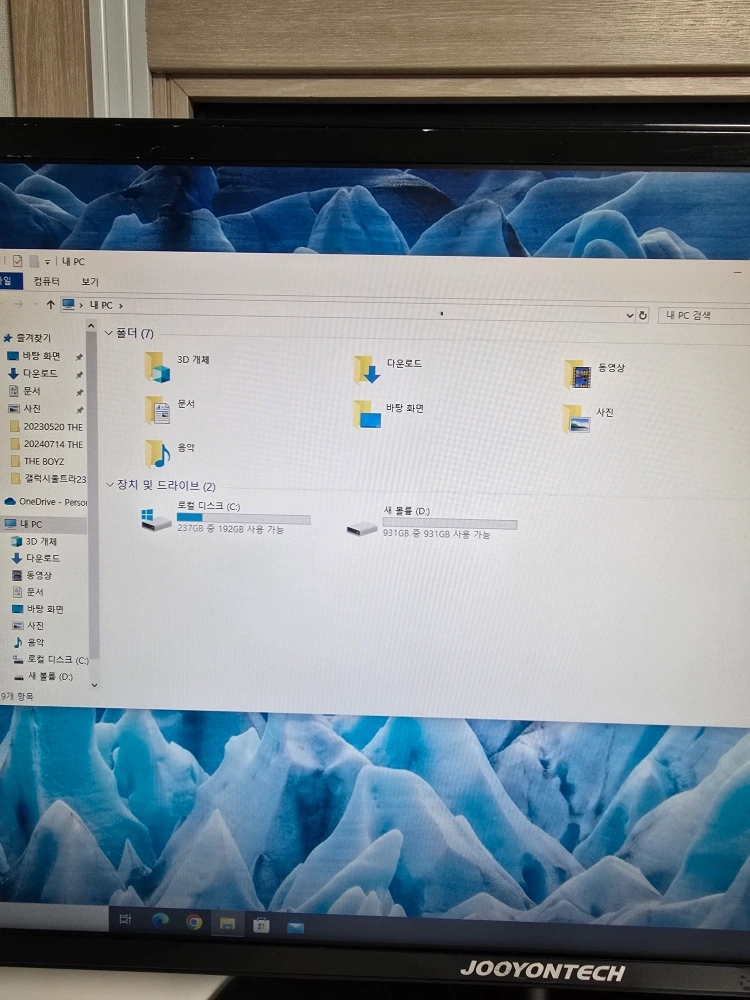Select OneDrive in the navigation pane
750x1000 pixels.
(x=50, y=501)
